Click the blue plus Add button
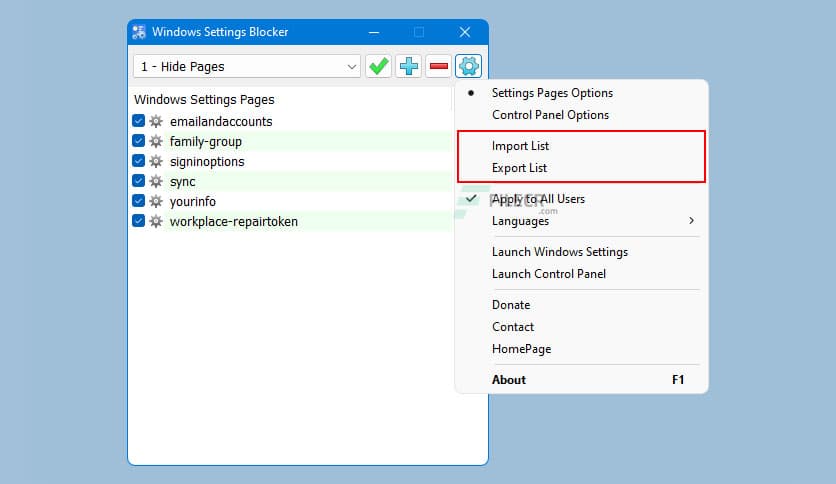Viewport: 836px width, 484px height. pos(408,66)
